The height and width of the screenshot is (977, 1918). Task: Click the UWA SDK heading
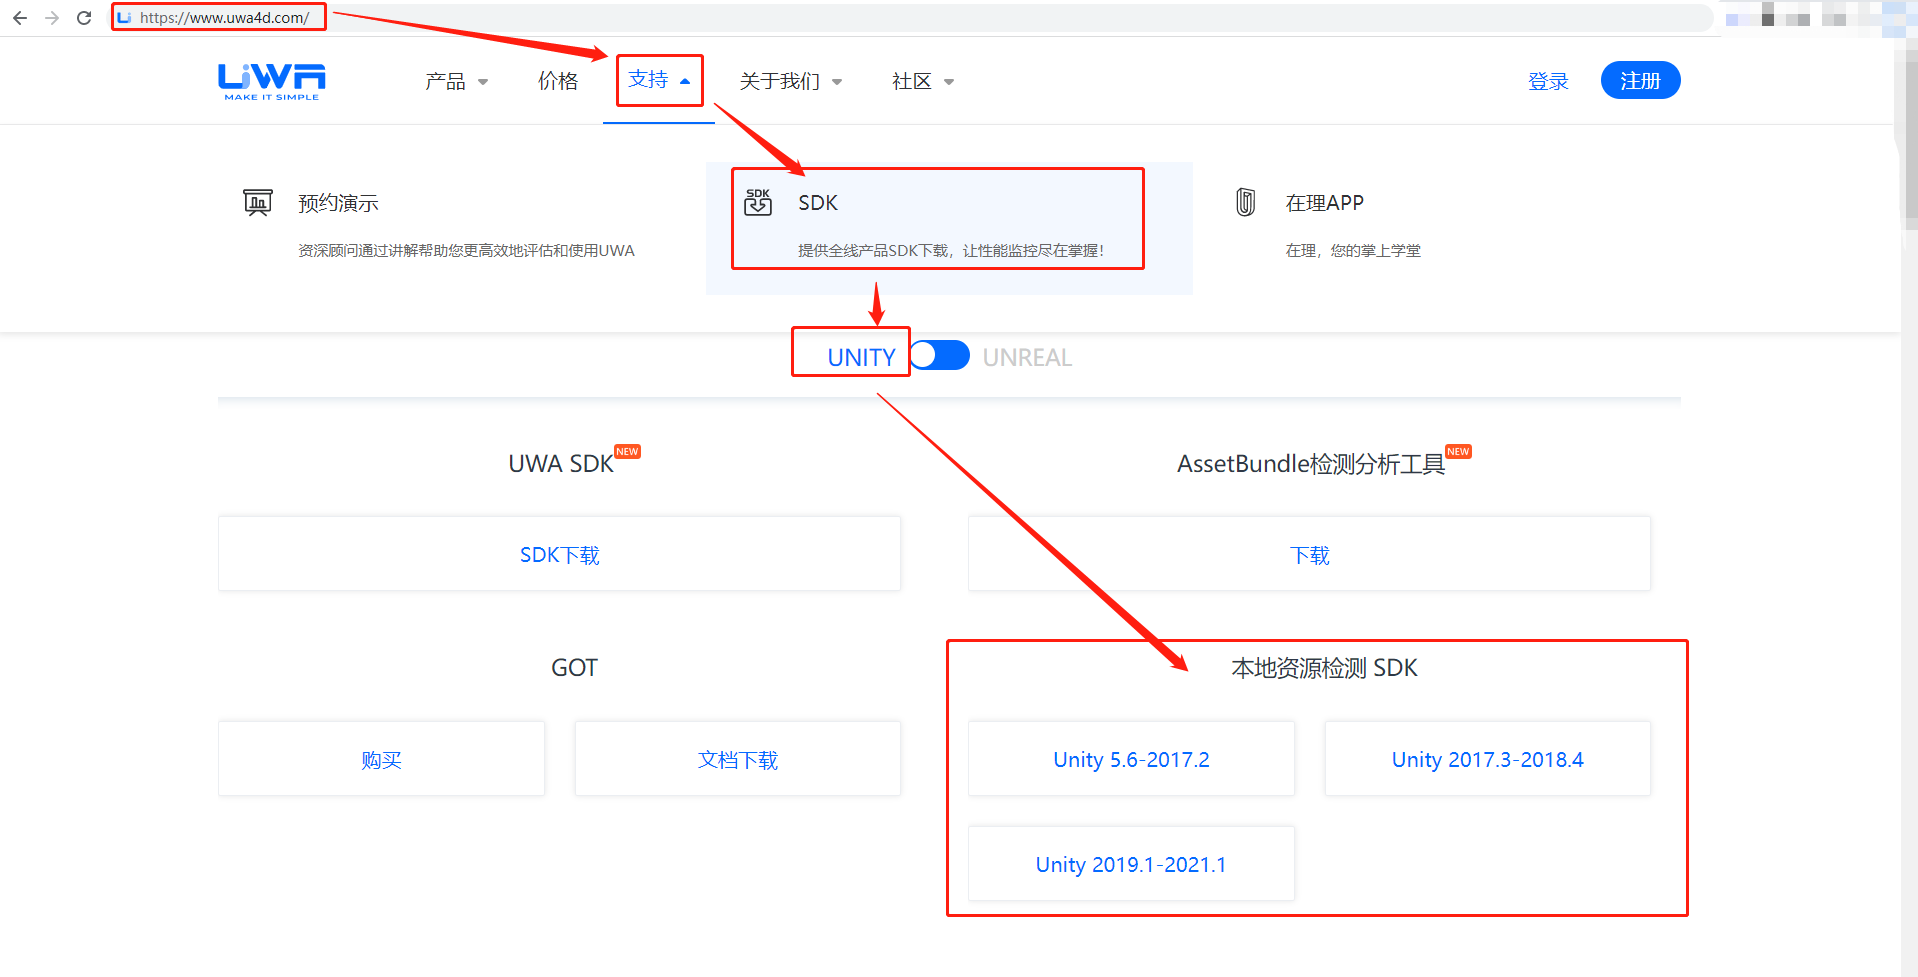point(561,464)
